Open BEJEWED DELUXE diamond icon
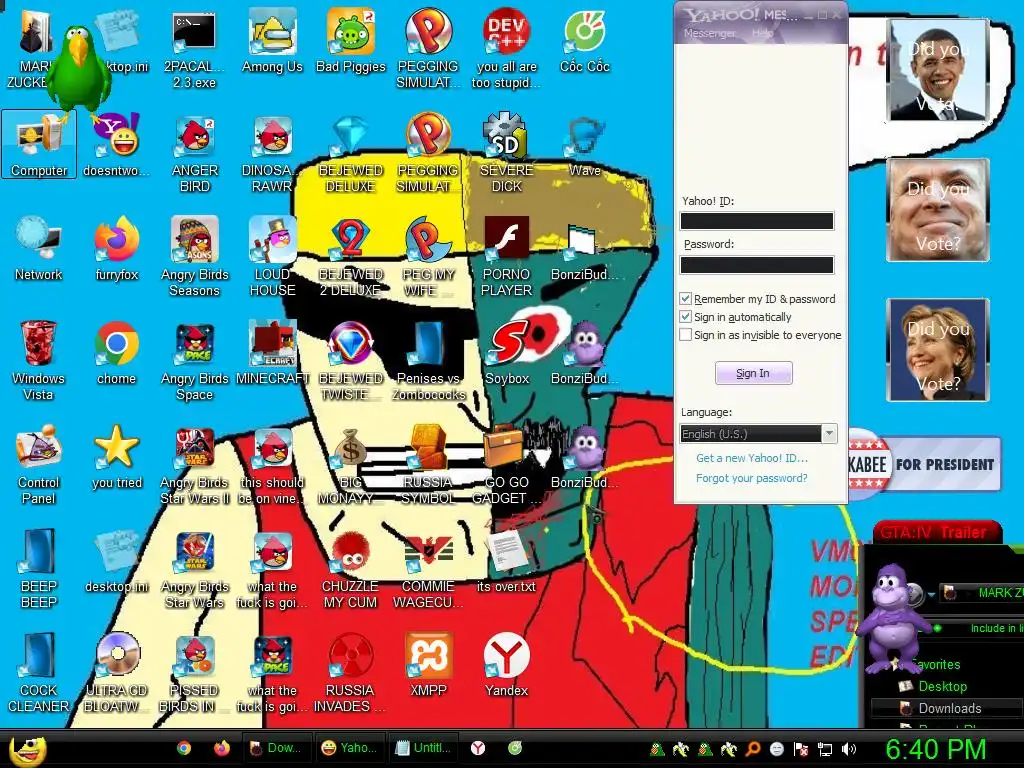This screenshot has width=1024, height=768. point(351,154)
